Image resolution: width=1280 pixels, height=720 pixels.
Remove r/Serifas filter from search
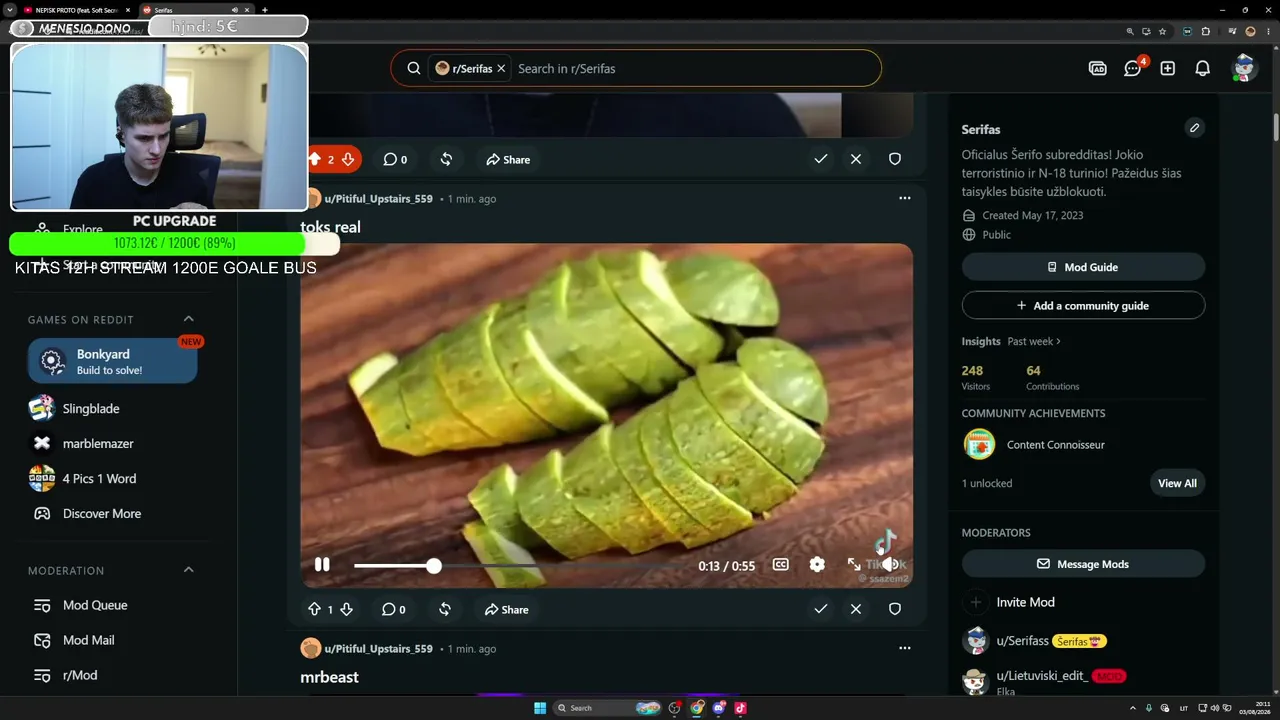point(501,68)
